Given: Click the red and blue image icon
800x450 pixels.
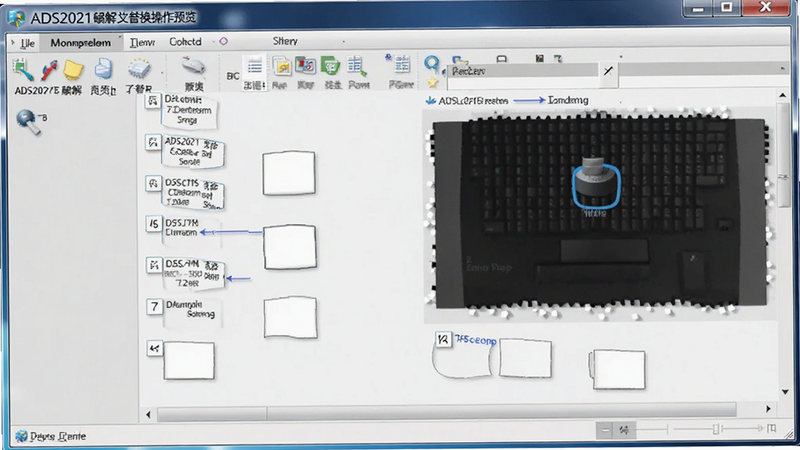Looking at the screenshot, I should point(306,66).
